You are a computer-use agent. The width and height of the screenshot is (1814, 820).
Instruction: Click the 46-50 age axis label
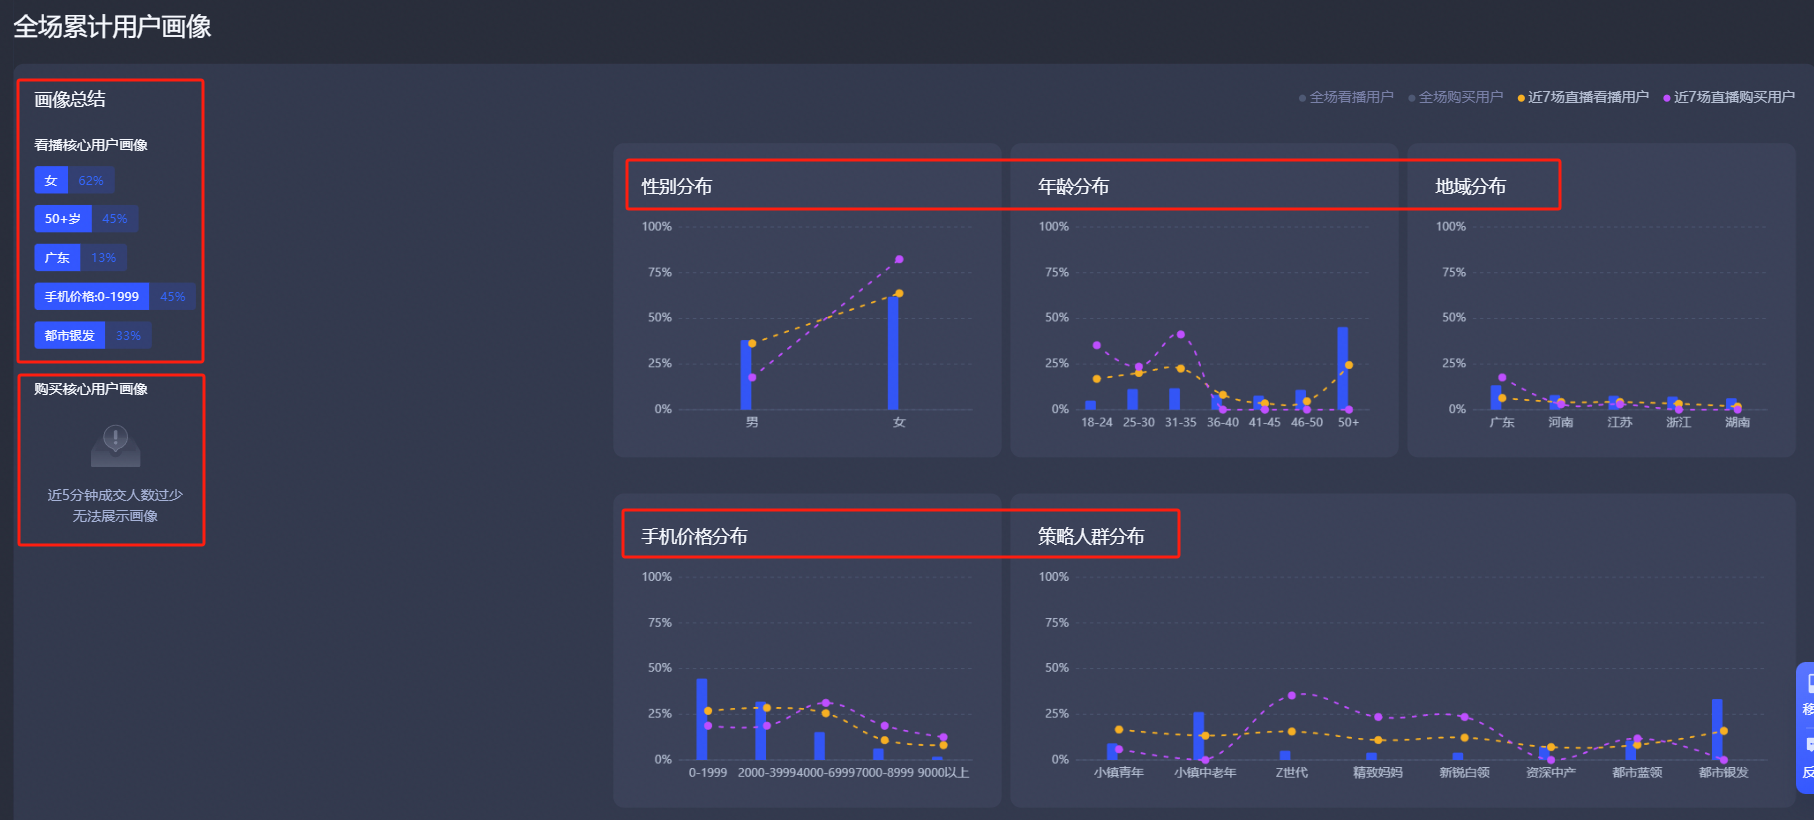click(x=1307, y=422)
